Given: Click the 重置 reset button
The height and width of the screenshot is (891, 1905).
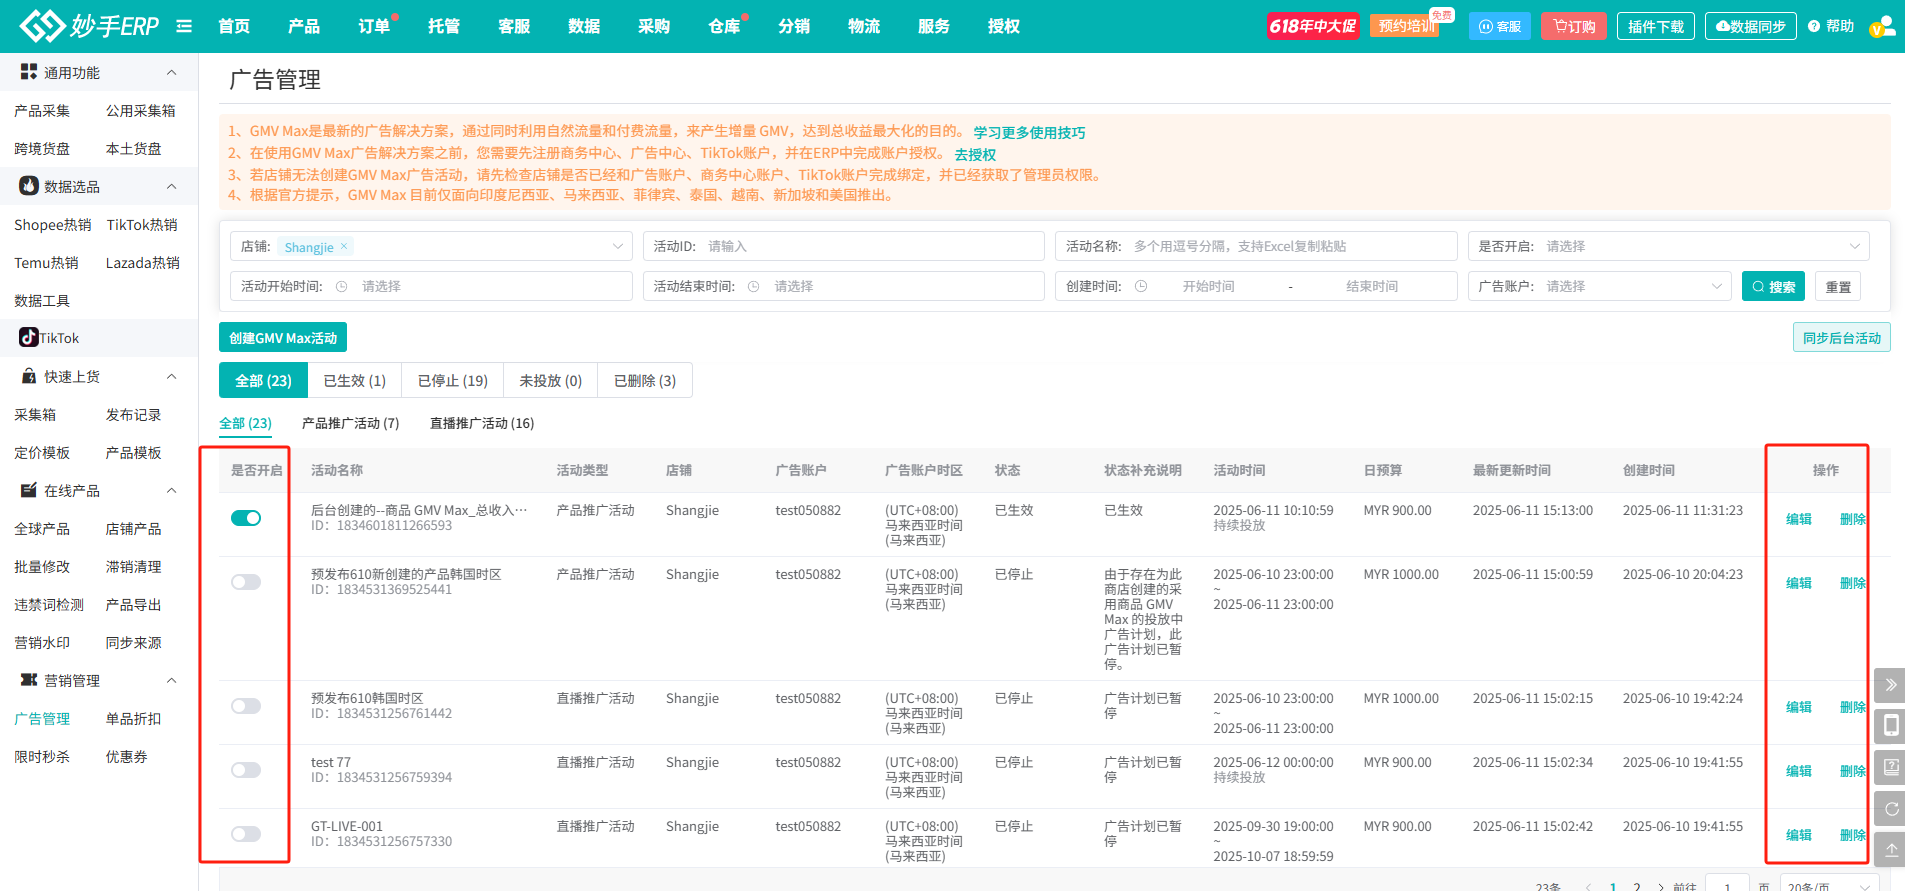Looking at the screenshot, I should [x=1838, y=286].
